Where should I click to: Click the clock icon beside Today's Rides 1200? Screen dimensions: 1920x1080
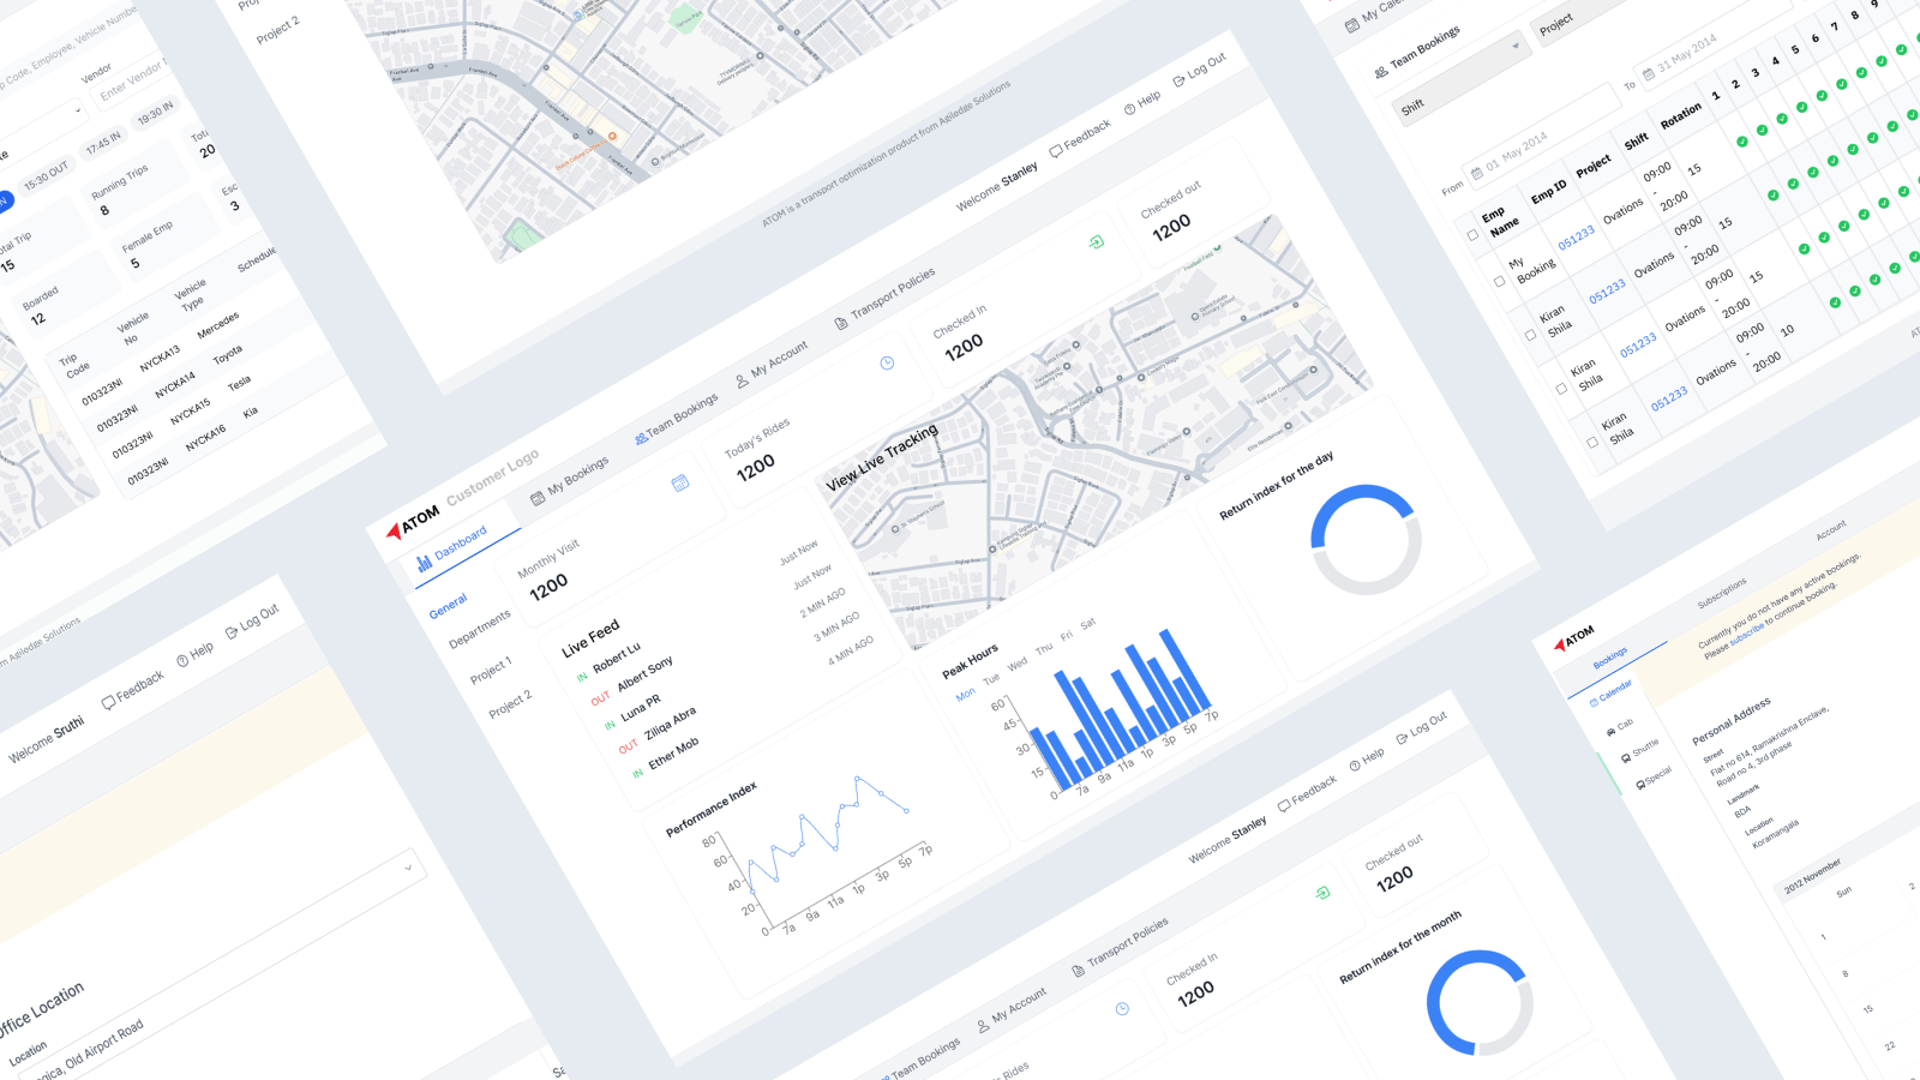(x=887, y=363)
